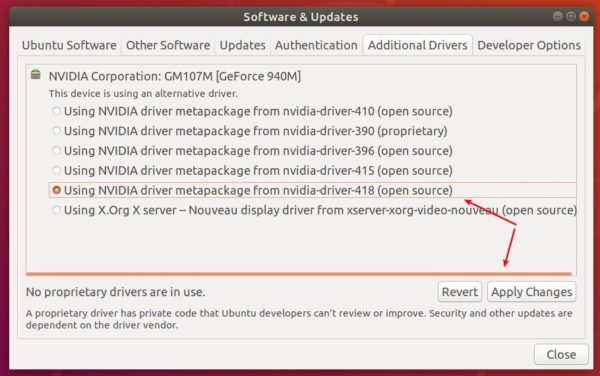Choose the nvidia-driver-396 driver option
Viewport: 600px width, 376px height.
56,151
